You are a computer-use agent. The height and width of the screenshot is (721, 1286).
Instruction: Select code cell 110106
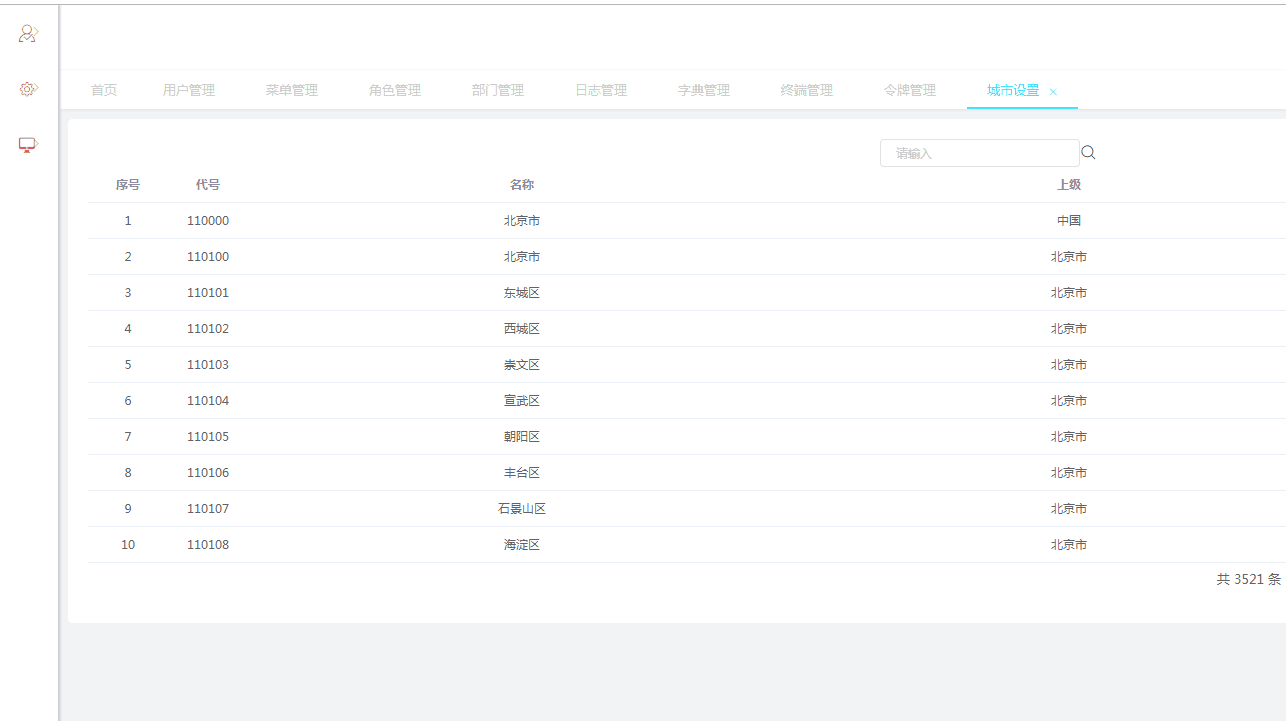point(208,473)
